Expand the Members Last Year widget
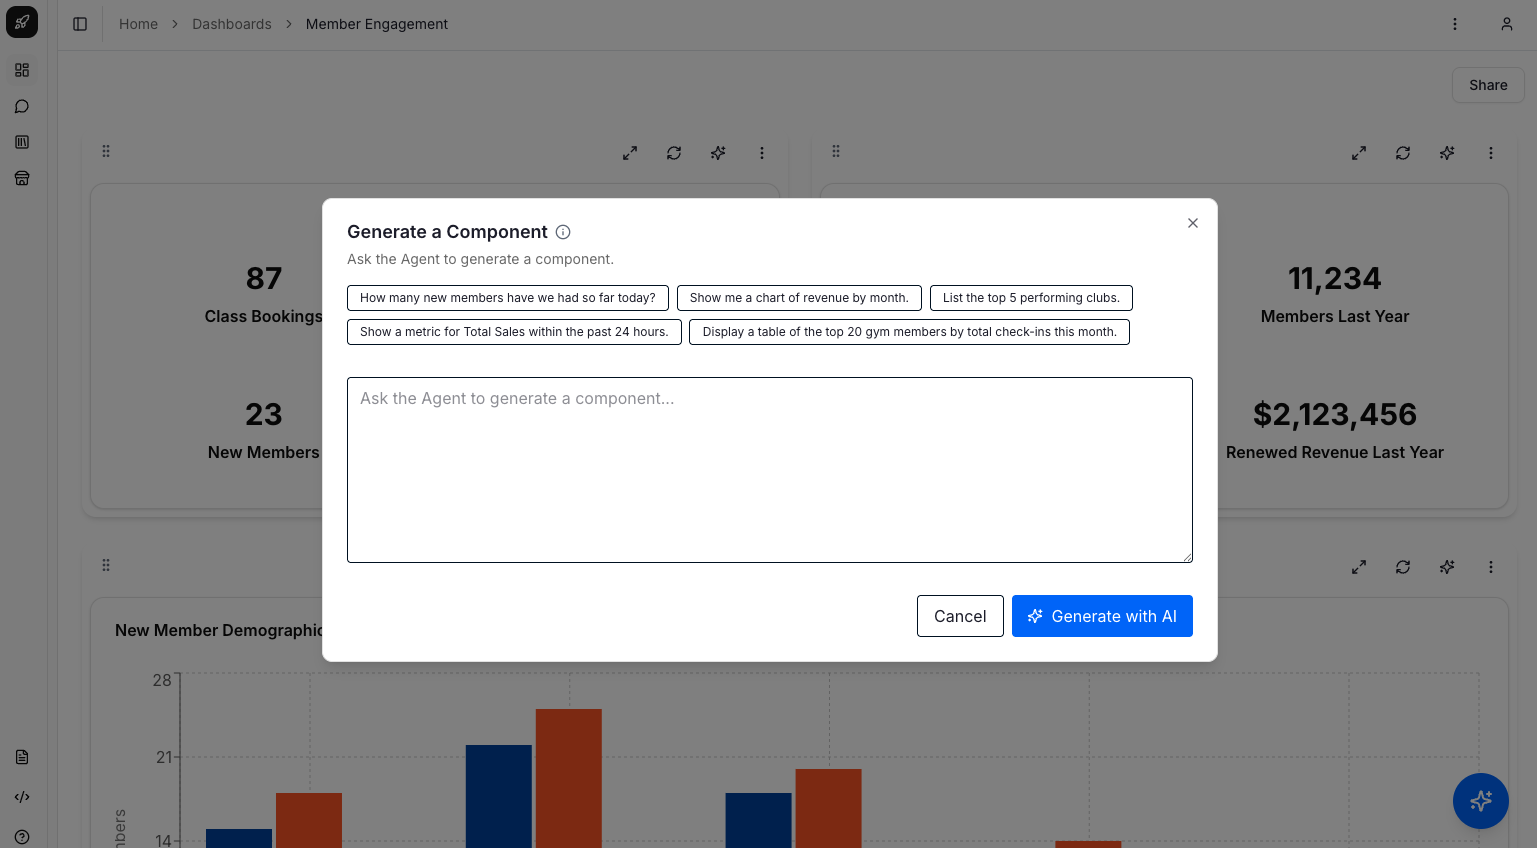The image size is (1537, 848). [x=1358, y=153]
